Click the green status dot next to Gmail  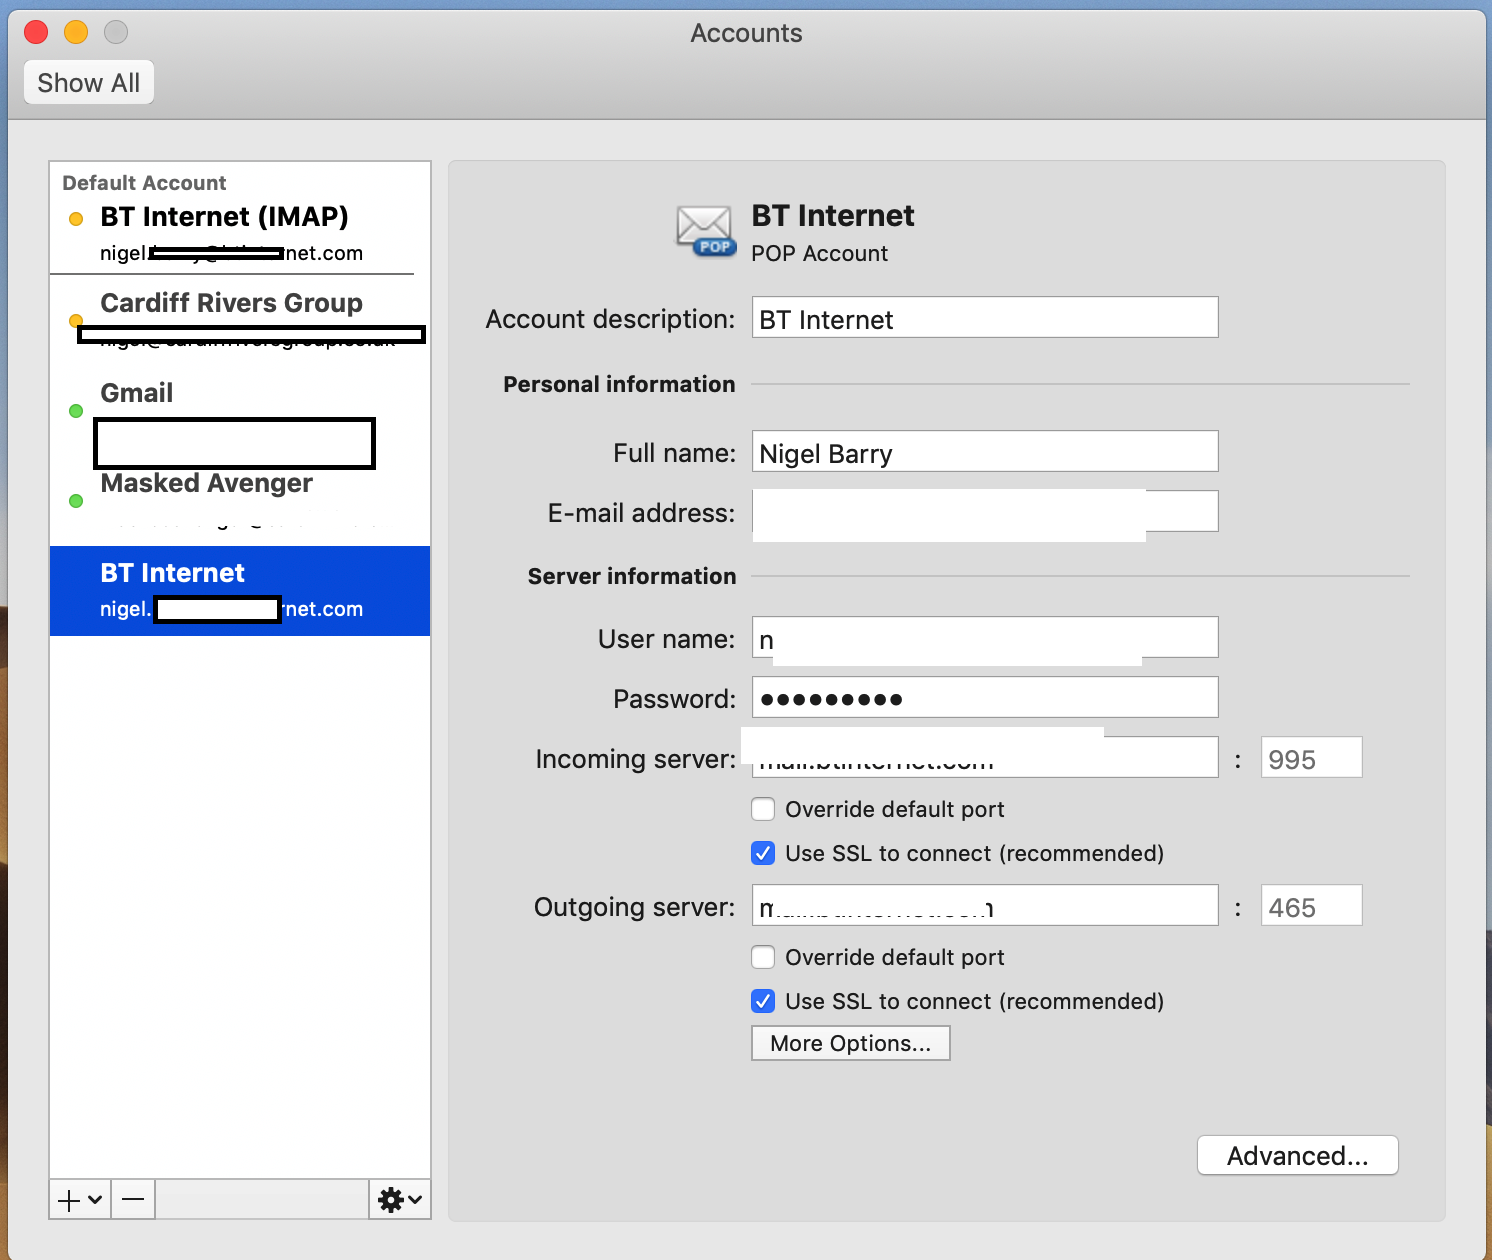click(x=76, y=411)
